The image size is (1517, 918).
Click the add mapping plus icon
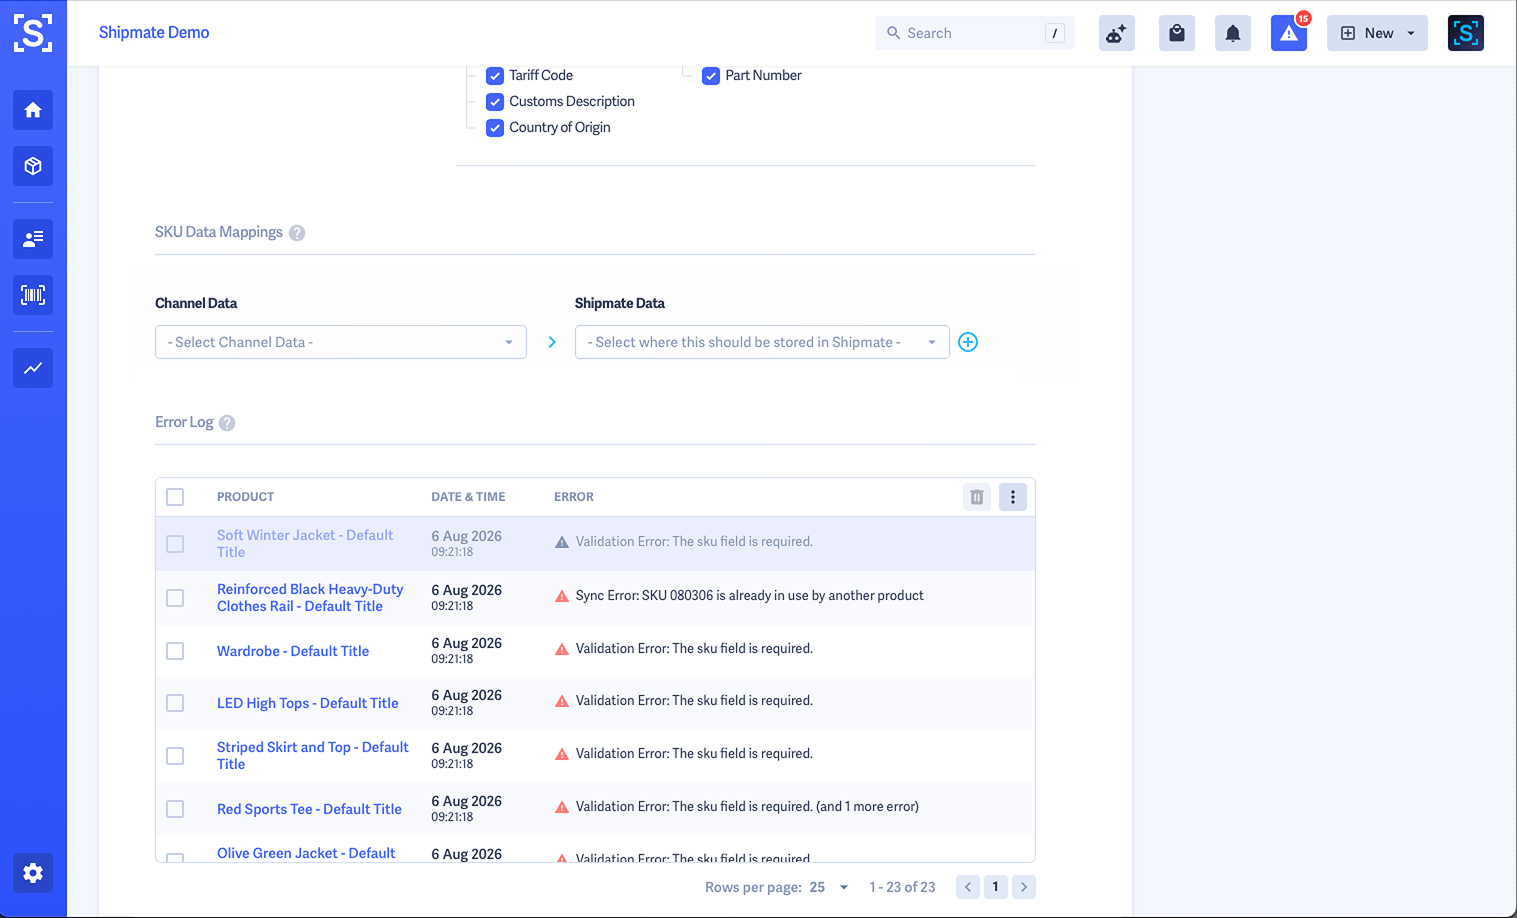click(x=968, y=342)
